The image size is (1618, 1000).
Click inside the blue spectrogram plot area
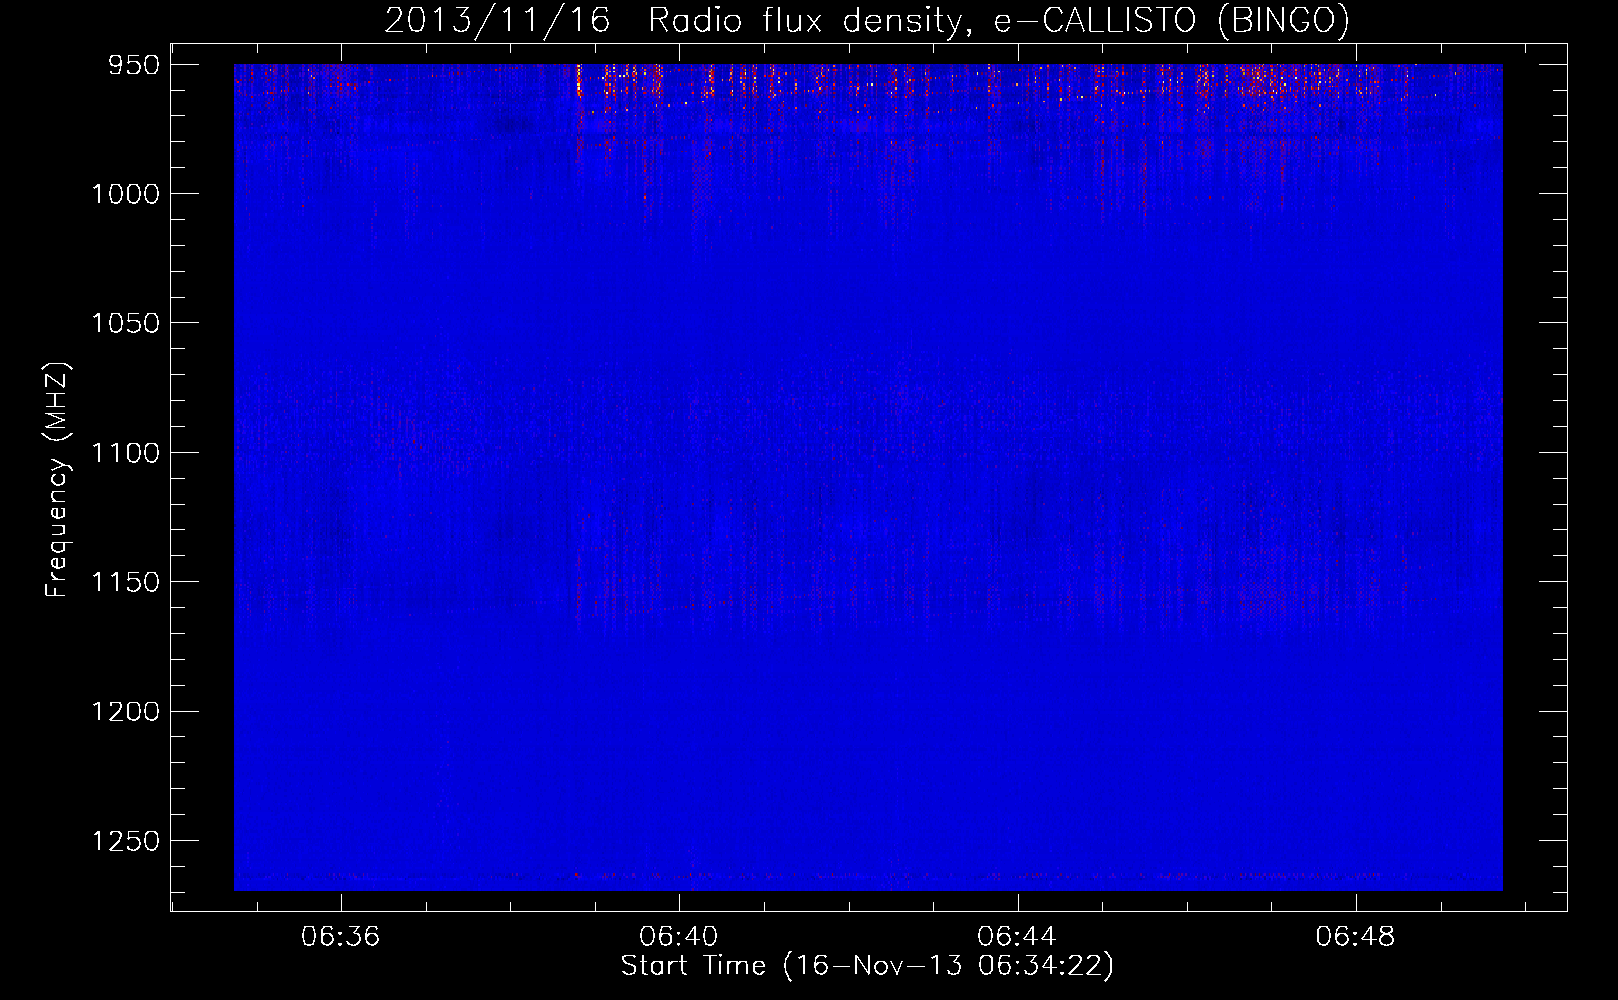pyautogui.click(x=868, y=477)
